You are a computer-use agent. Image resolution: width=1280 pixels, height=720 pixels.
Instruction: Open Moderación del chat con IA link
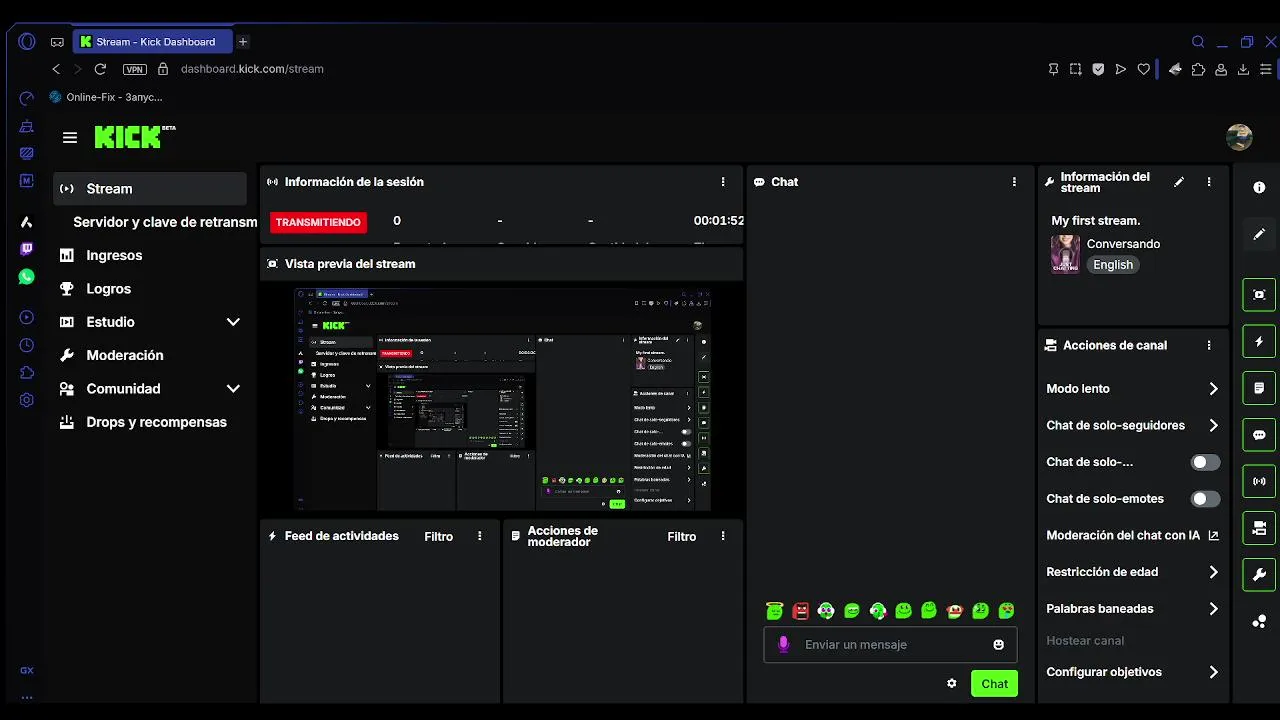(x=1133, y=535)
